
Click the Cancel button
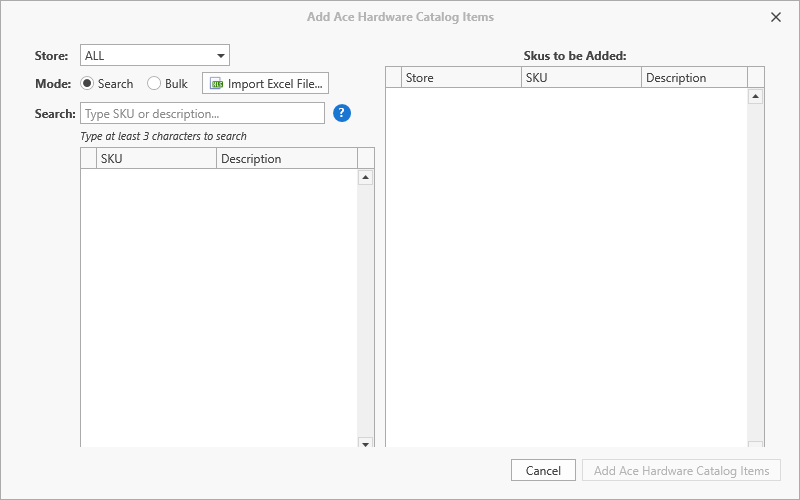click(x=543, y=470)
